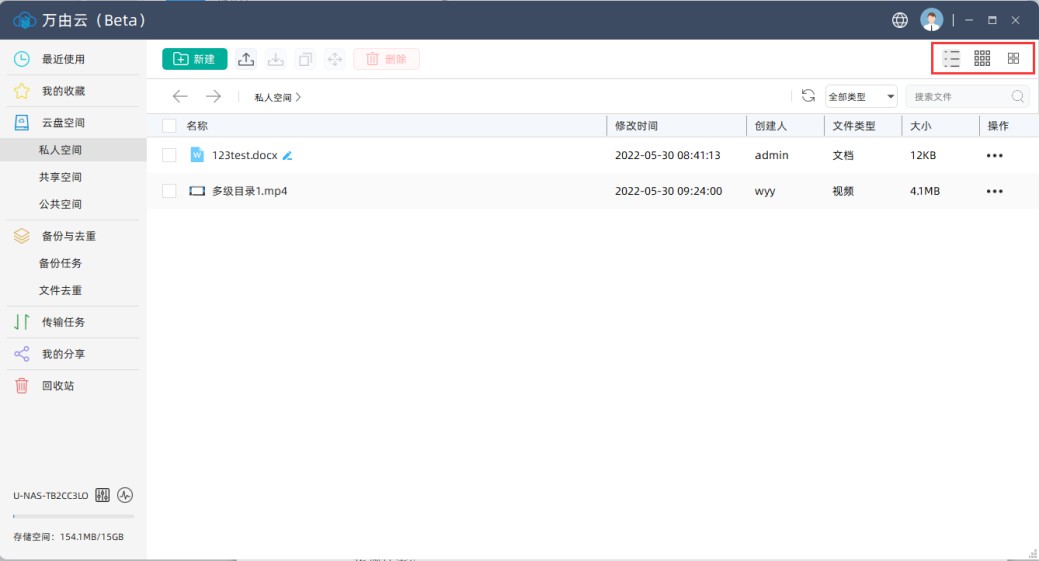Open the more actions menu for 多级目录1.mp4
This screenshot has height=561, width=1039.
tap(994, 191)
